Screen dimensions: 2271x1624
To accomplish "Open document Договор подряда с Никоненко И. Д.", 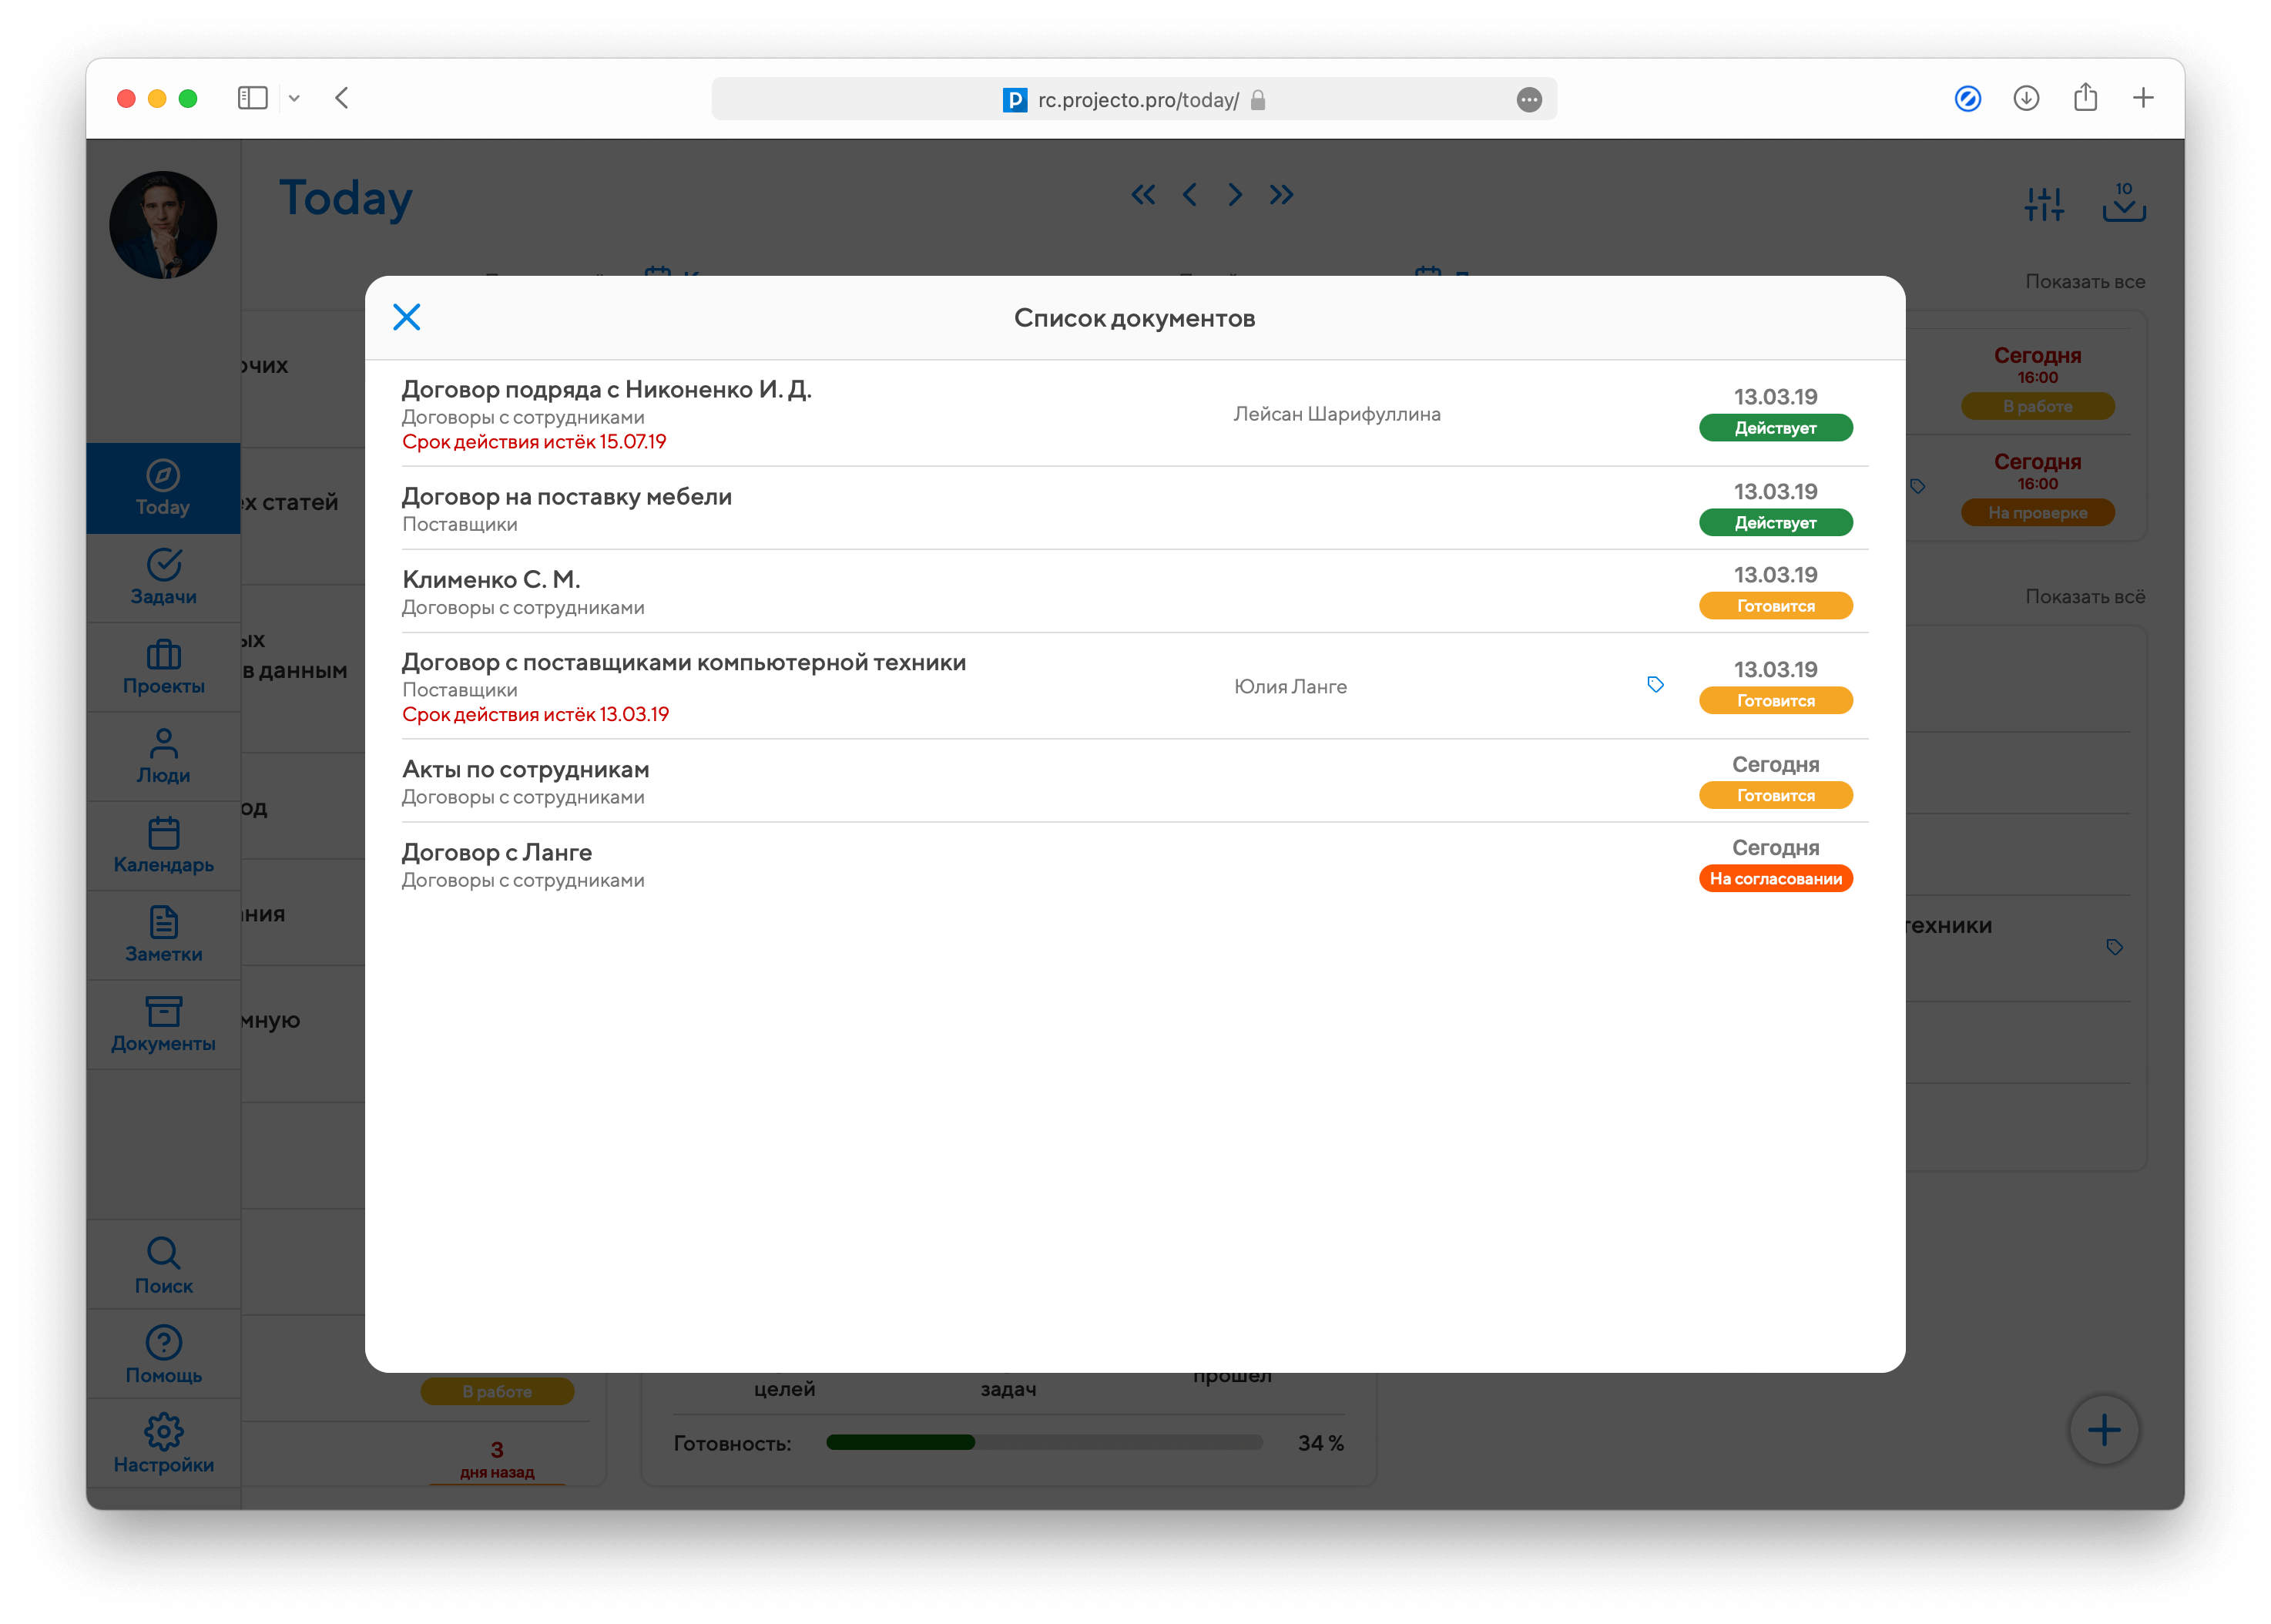I will point(606,390).
